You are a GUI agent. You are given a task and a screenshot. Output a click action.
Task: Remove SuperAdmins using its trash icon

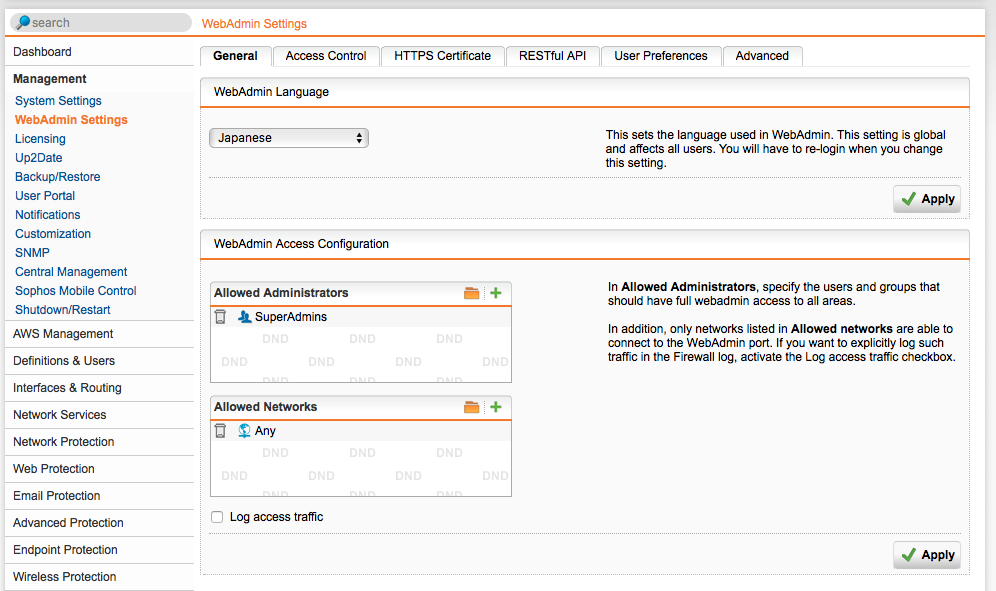[x=221, y=317]
